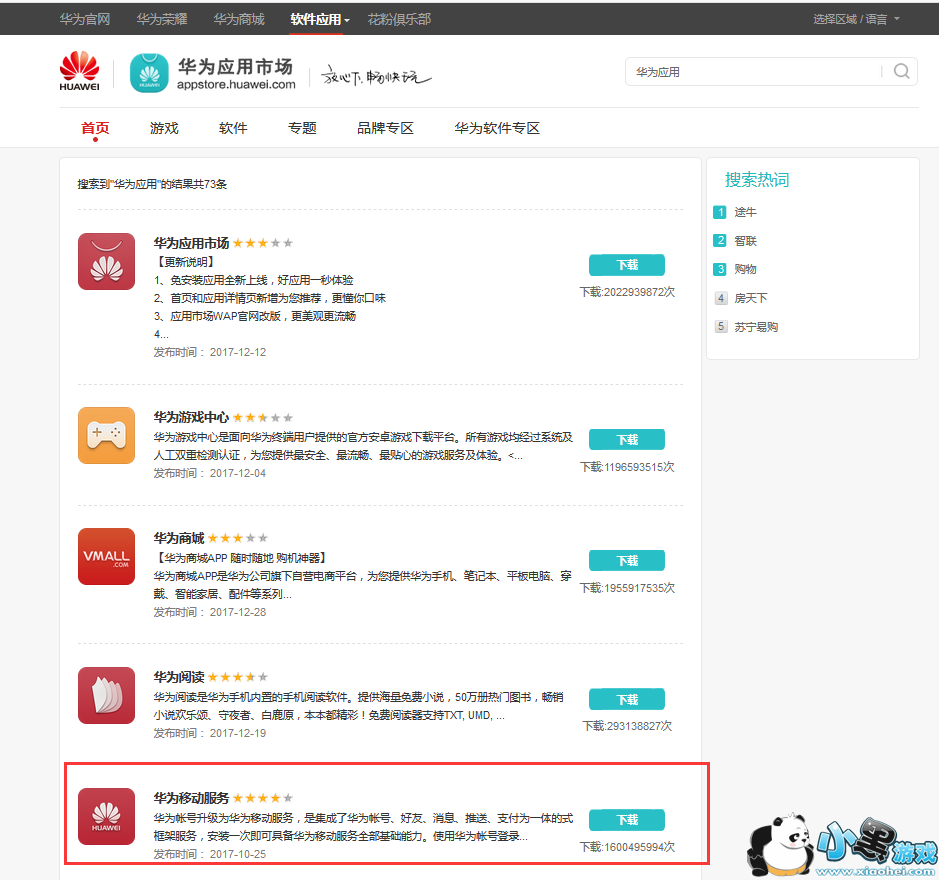This screenshot has height=880, width=939.
Task: Expand the 软件应用 dropdown in top bar
Action: pos(319,19)
